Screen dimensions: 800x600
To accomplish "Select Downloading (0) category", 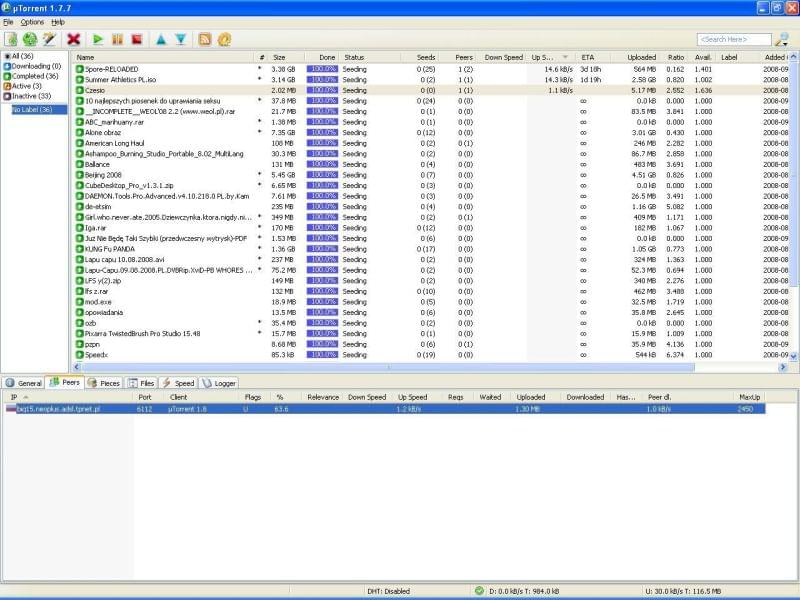I will tap(32, 66).
